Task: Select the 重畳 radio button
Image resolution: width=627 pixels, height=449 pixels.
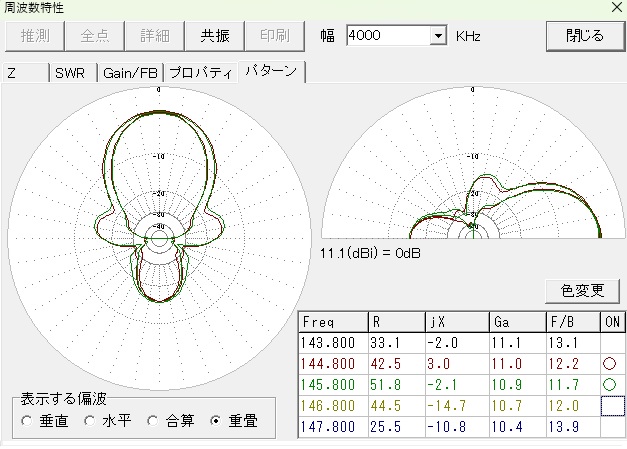Action: 215,421
